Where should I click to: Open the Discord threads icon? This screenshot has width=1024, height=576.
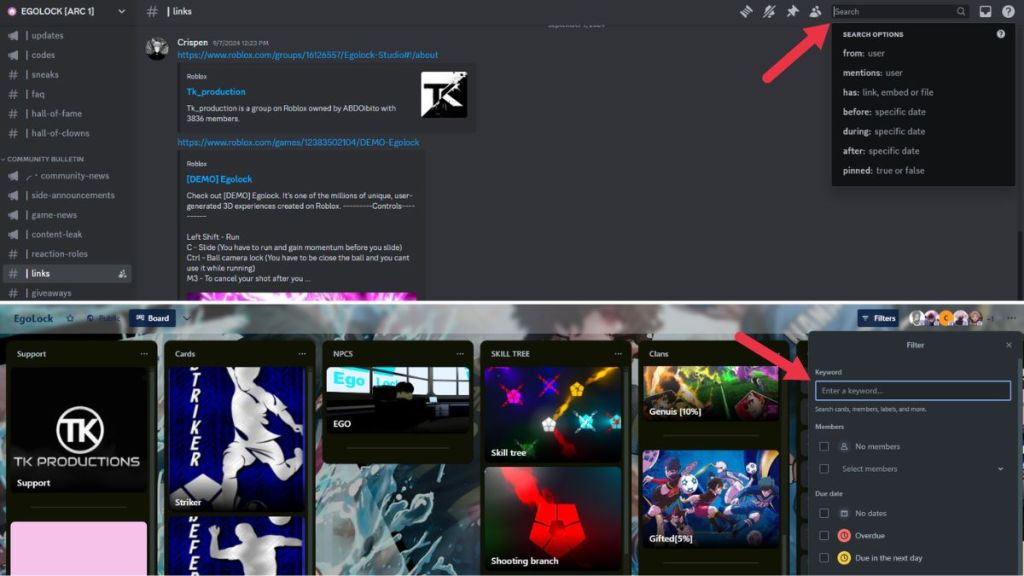(x=745, y=12)
